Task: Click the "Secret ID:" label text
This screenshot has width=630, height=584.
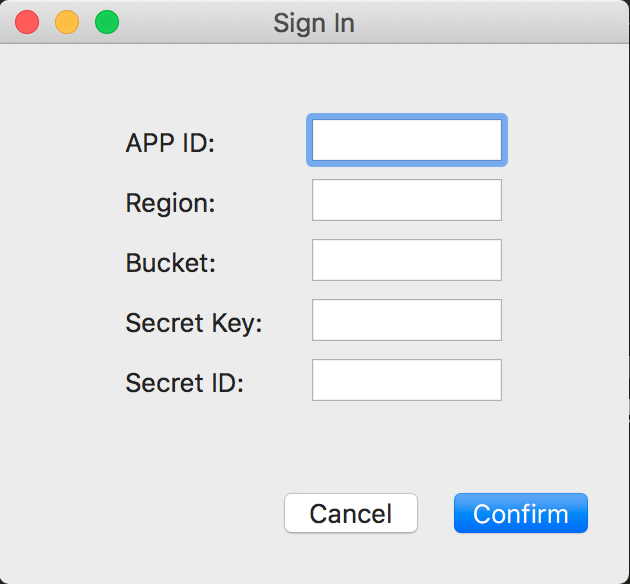Action: click(x=184, y=383)
